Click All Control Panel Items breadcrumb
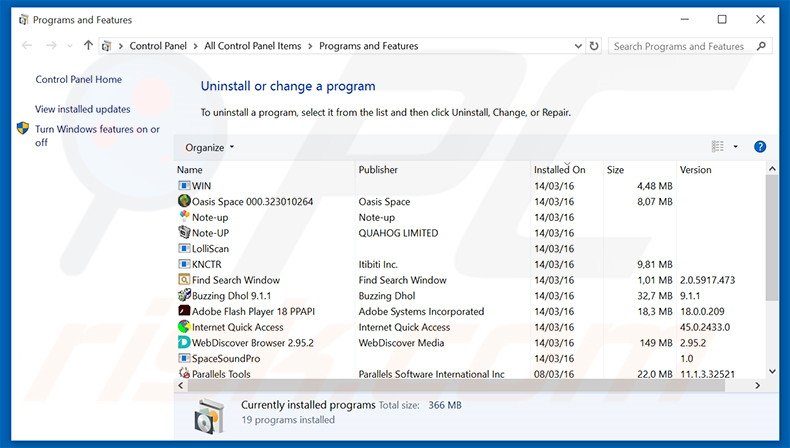Viewport: 790px width, 448px height. point(253,46)
